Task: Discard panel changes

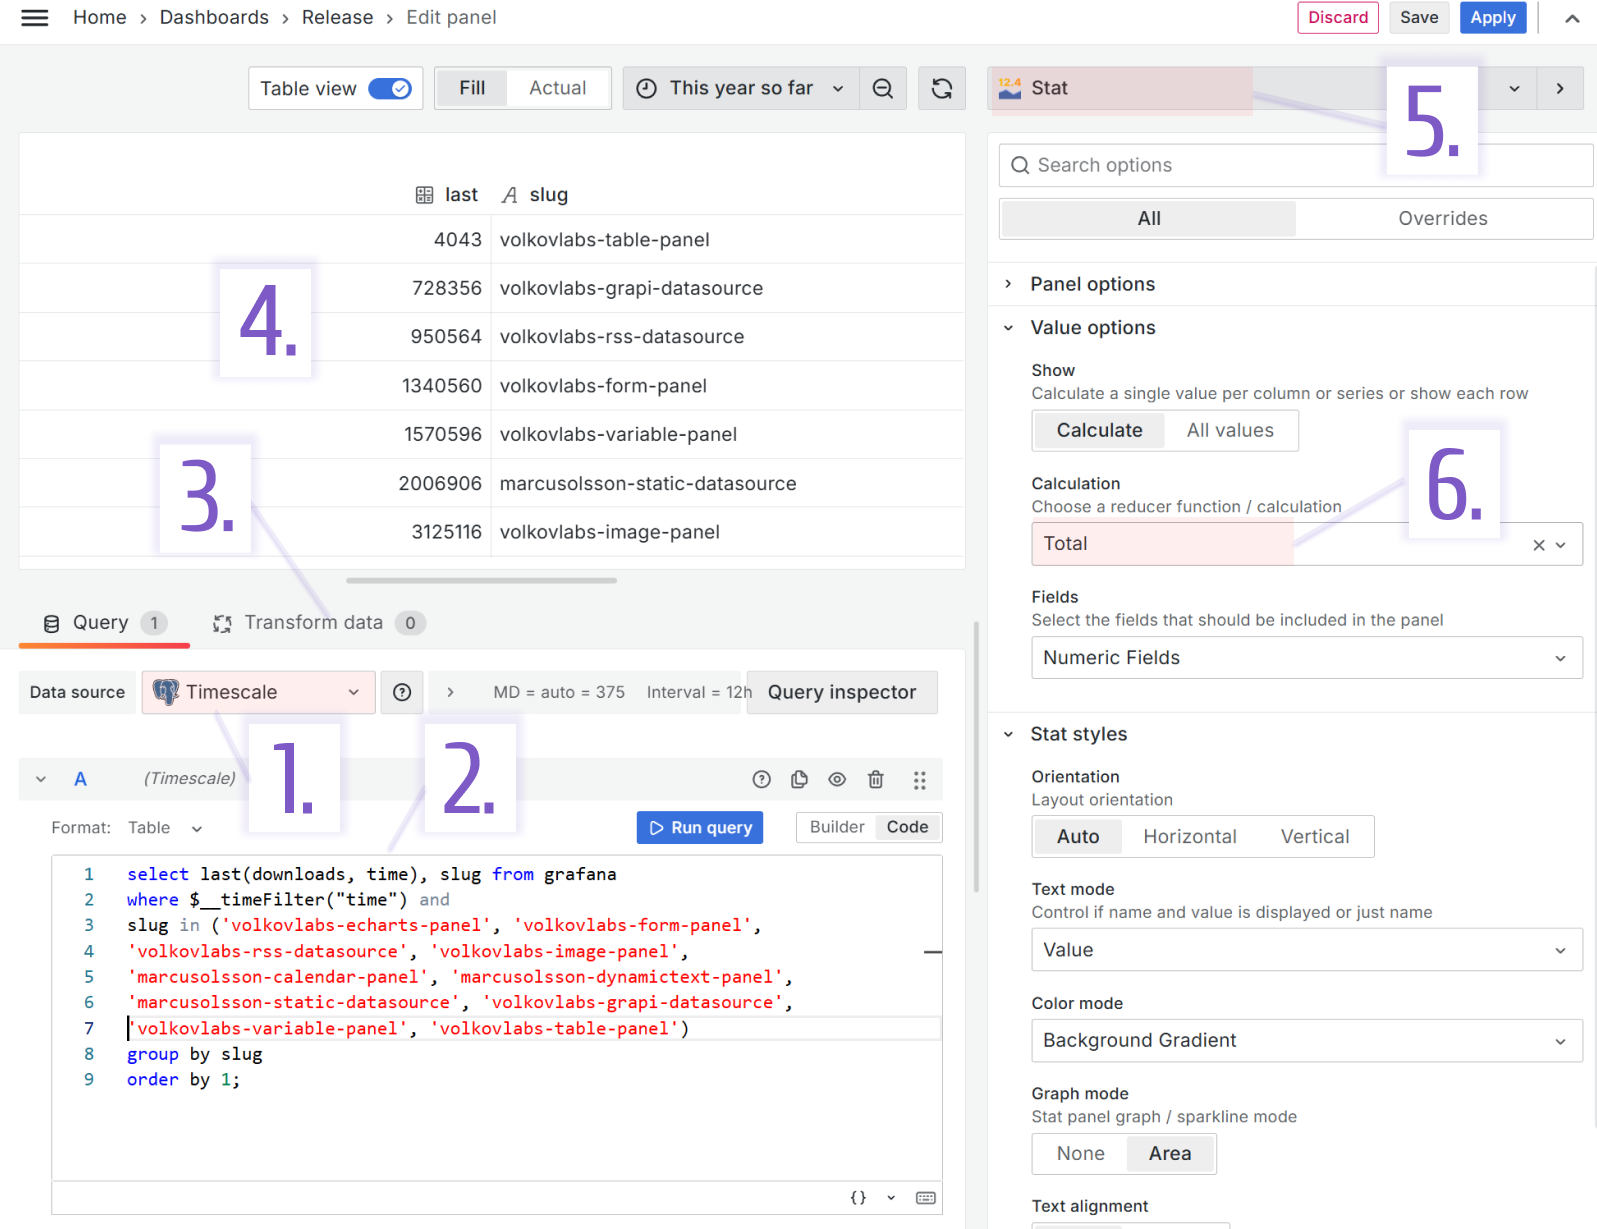Action: tap(1337, 18)
